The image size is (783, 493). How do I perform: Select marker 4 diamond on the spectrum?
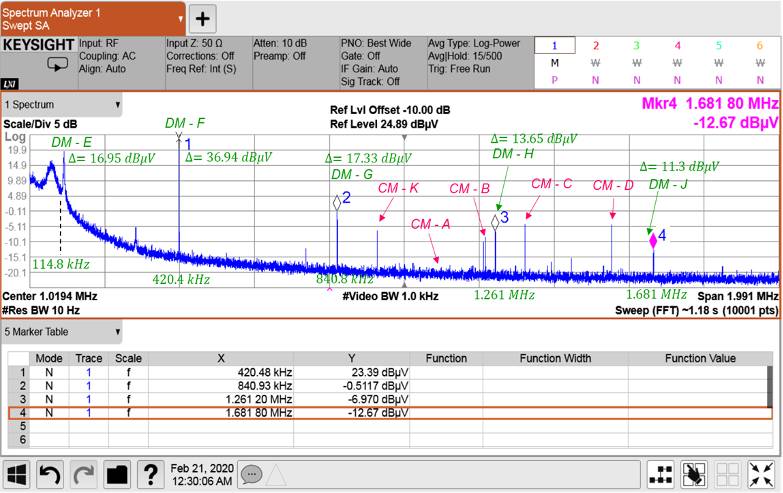pos(653,240)
